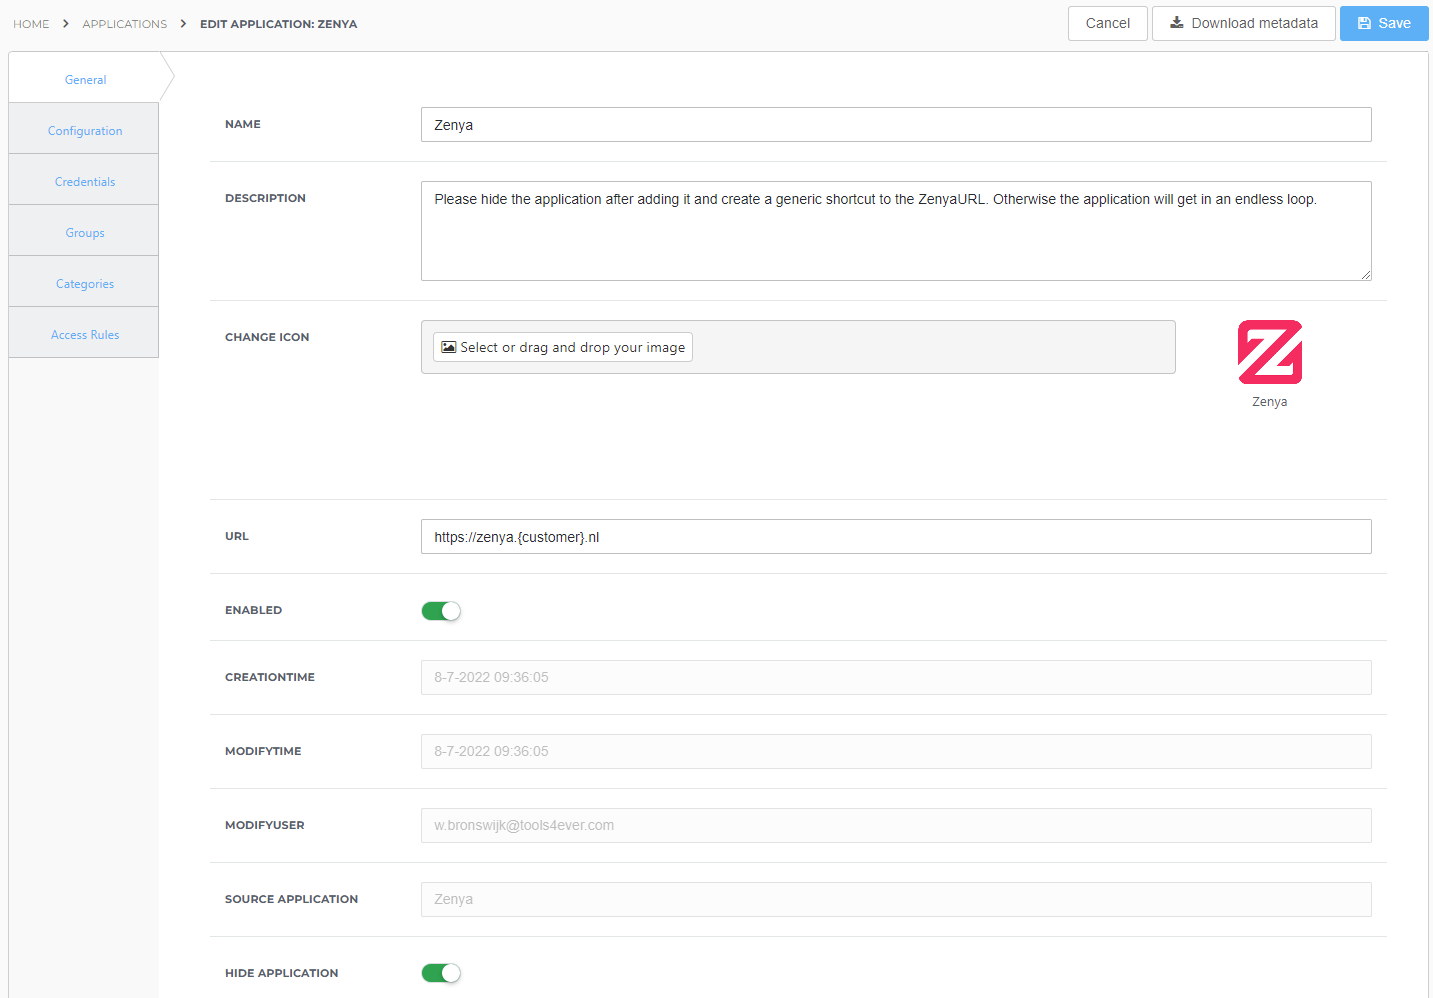Click inside the Description text area
Image resolution: width=1433 pixels, height=998 pixels.
coord(896,231)
